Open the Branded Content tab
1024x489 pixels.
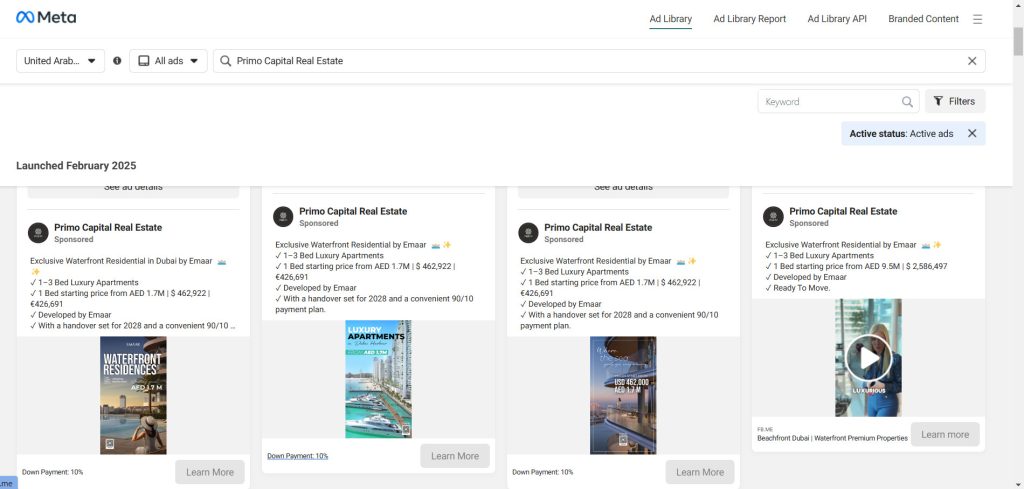tap(923, 19)
